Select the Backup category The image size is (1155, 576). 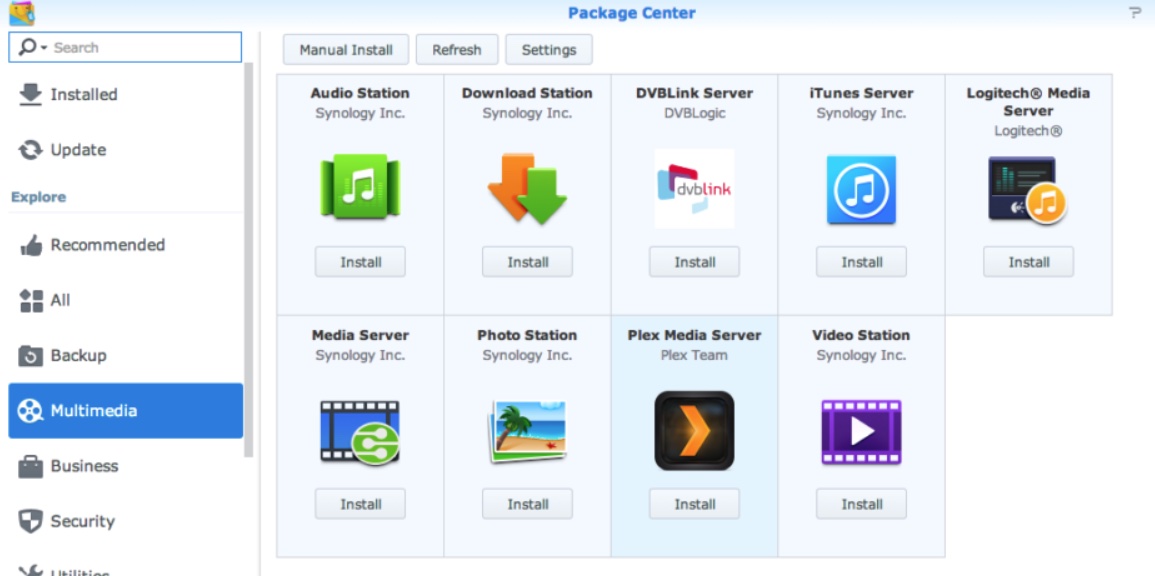(x=125, y=356)
